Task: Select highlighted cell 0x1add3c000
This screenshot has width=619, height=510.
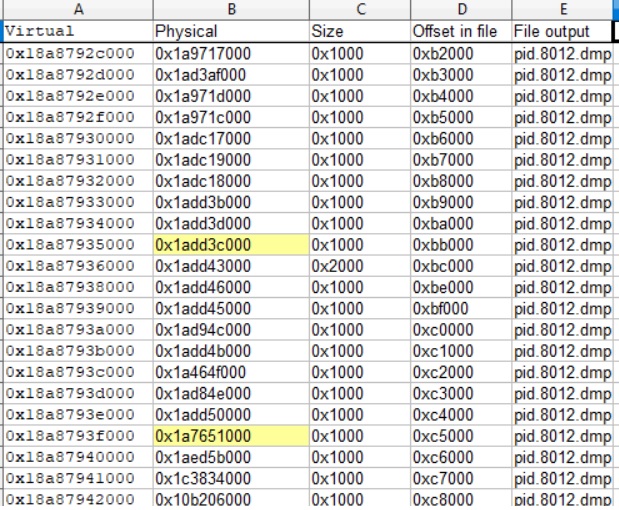Action: (x=231, y=245)
